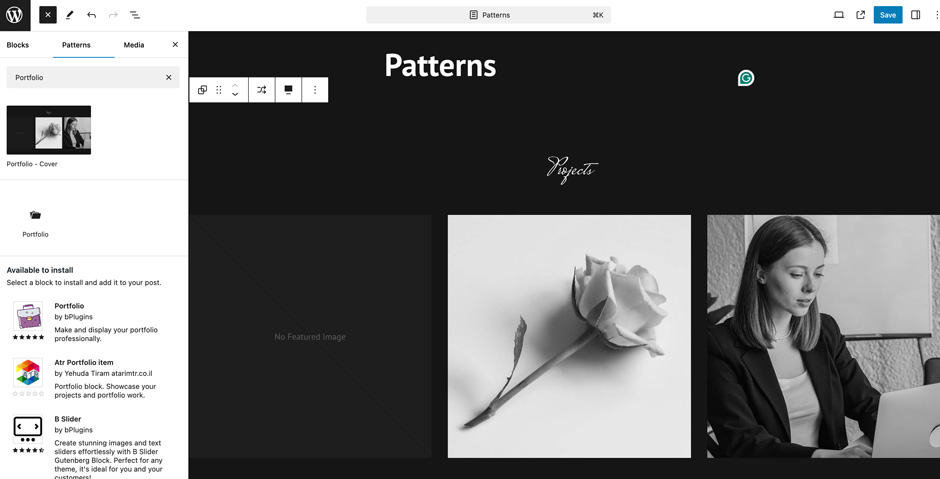Open Patterns command palette bar
This screenshot has height=479, width=940.
point(489,15)
